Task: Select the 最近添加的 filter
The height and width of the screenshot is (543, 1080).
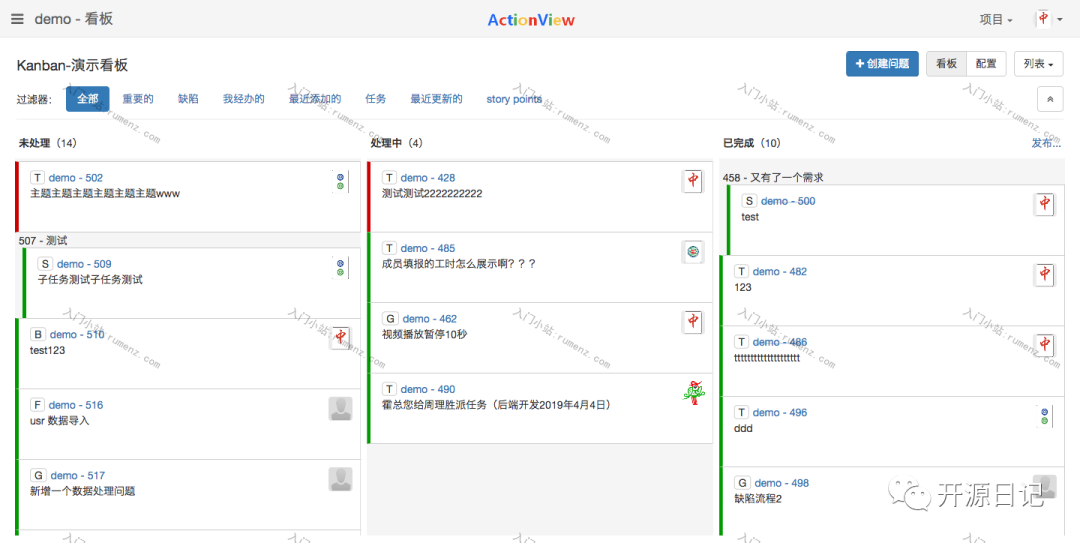Action: [315, 99]
